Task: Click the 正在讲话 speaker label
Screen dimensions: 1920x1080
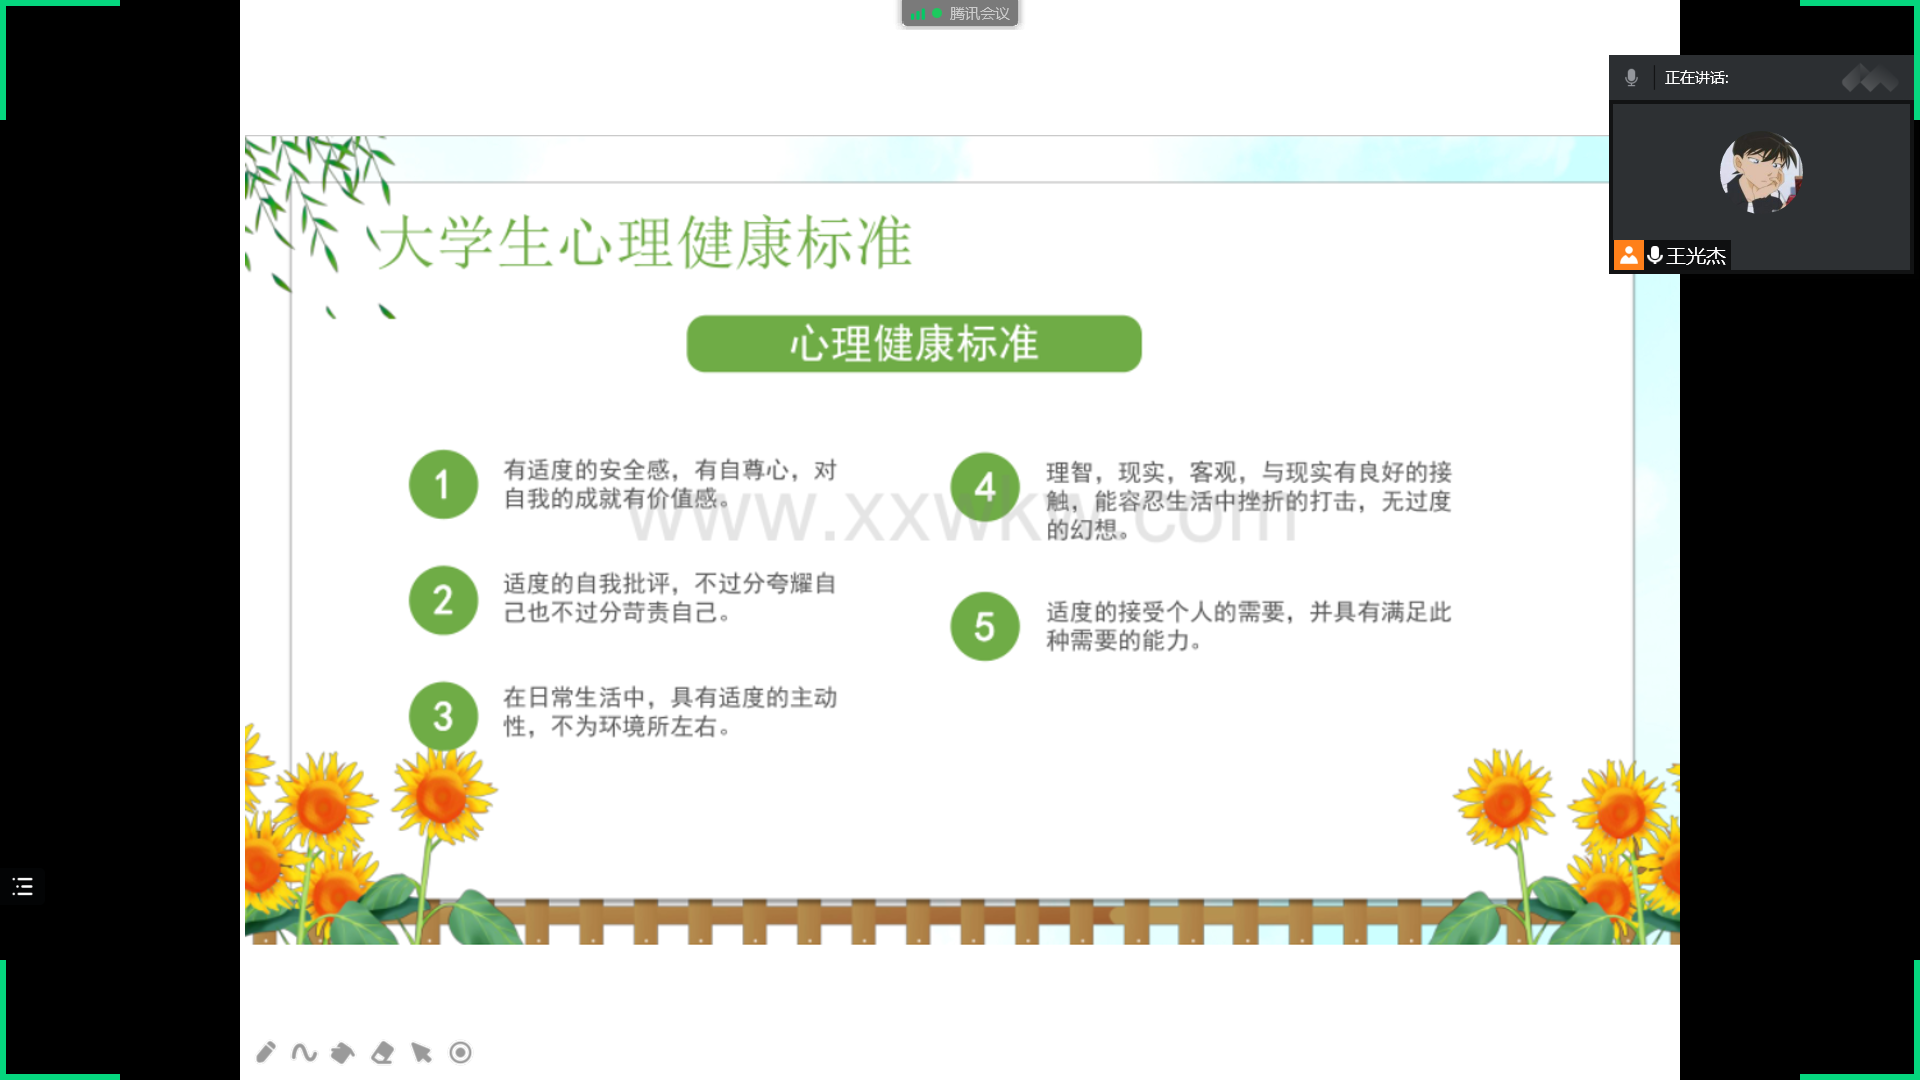Action: (x=1696, y=78)
